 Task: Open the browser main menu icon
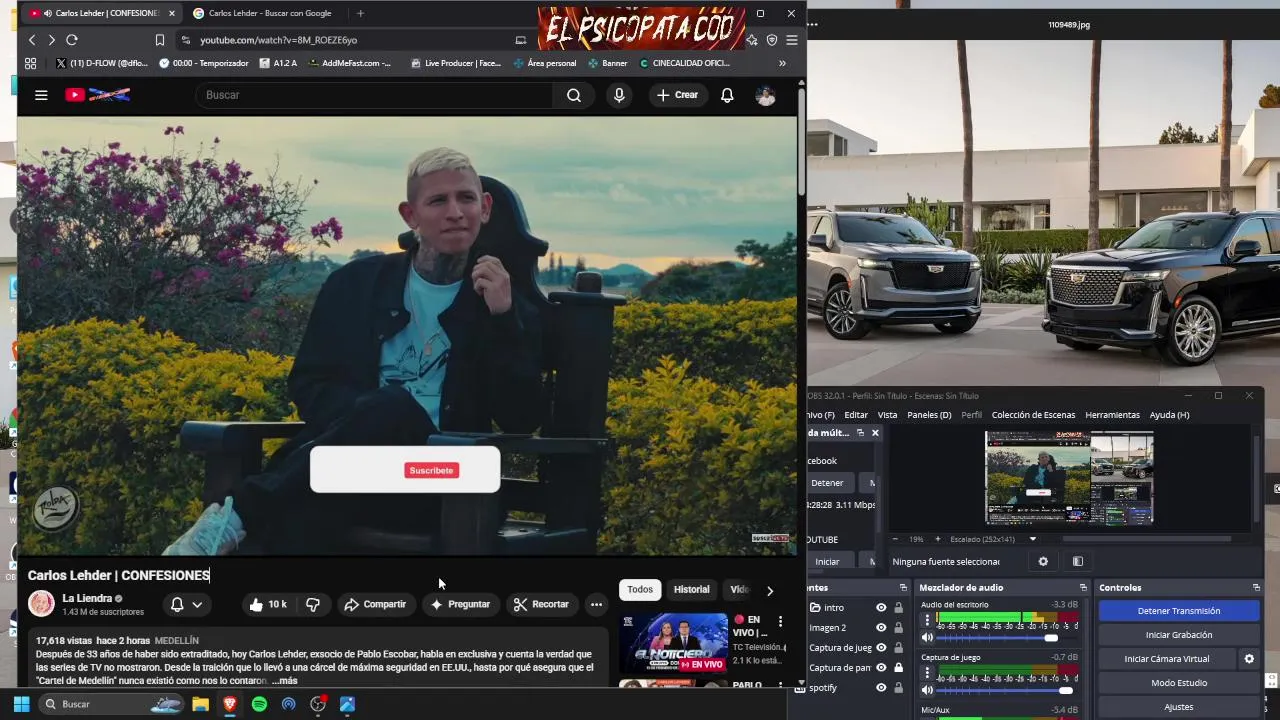click(791, 40)
